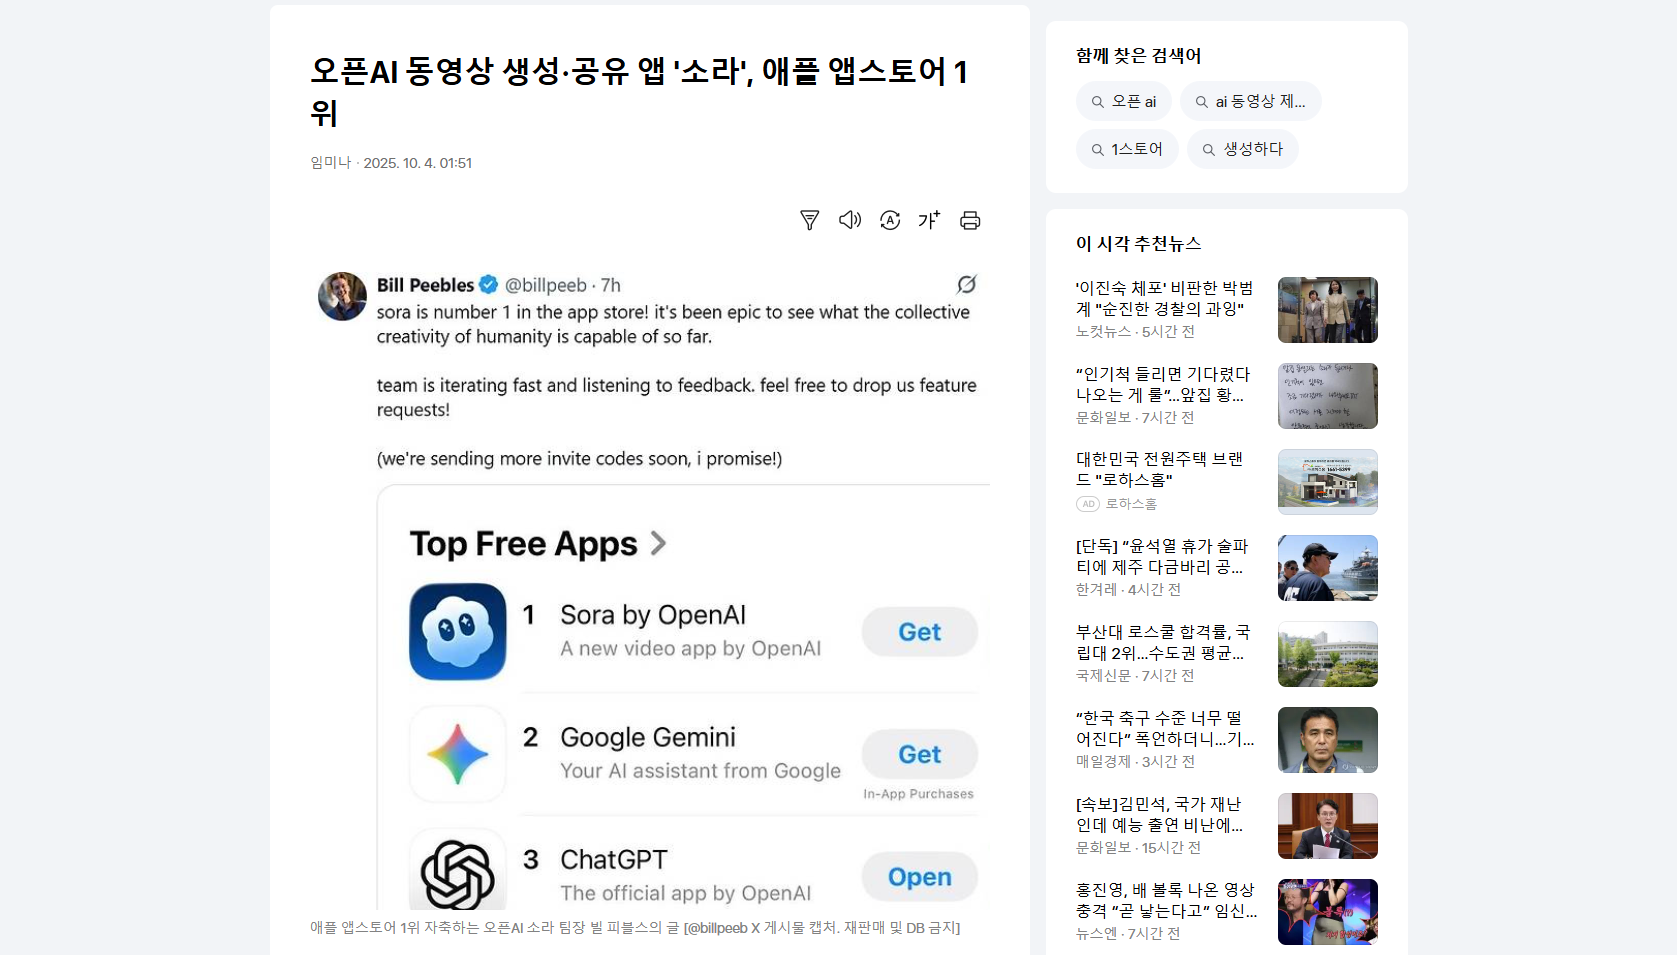Click the speaker listen-to-article icon

850,220
